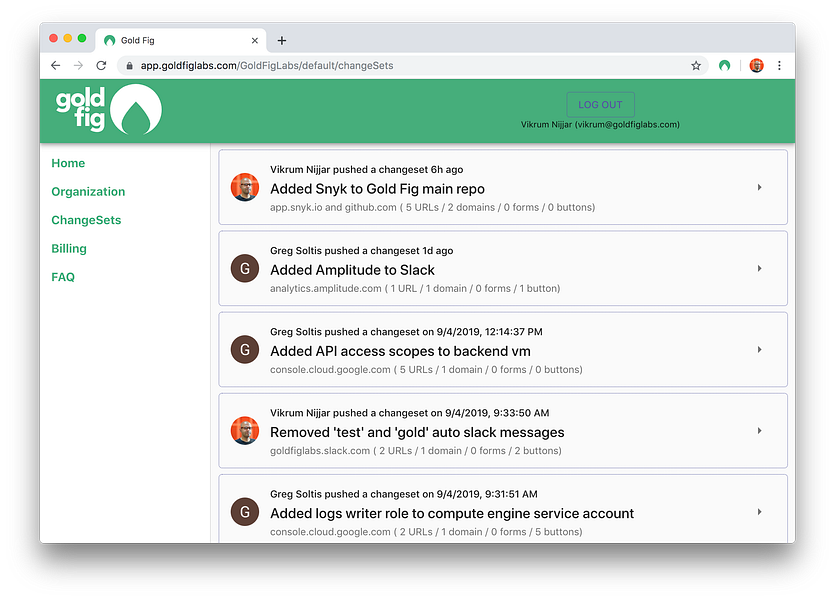Open Chrome's three-dot menu

[779, 65]
